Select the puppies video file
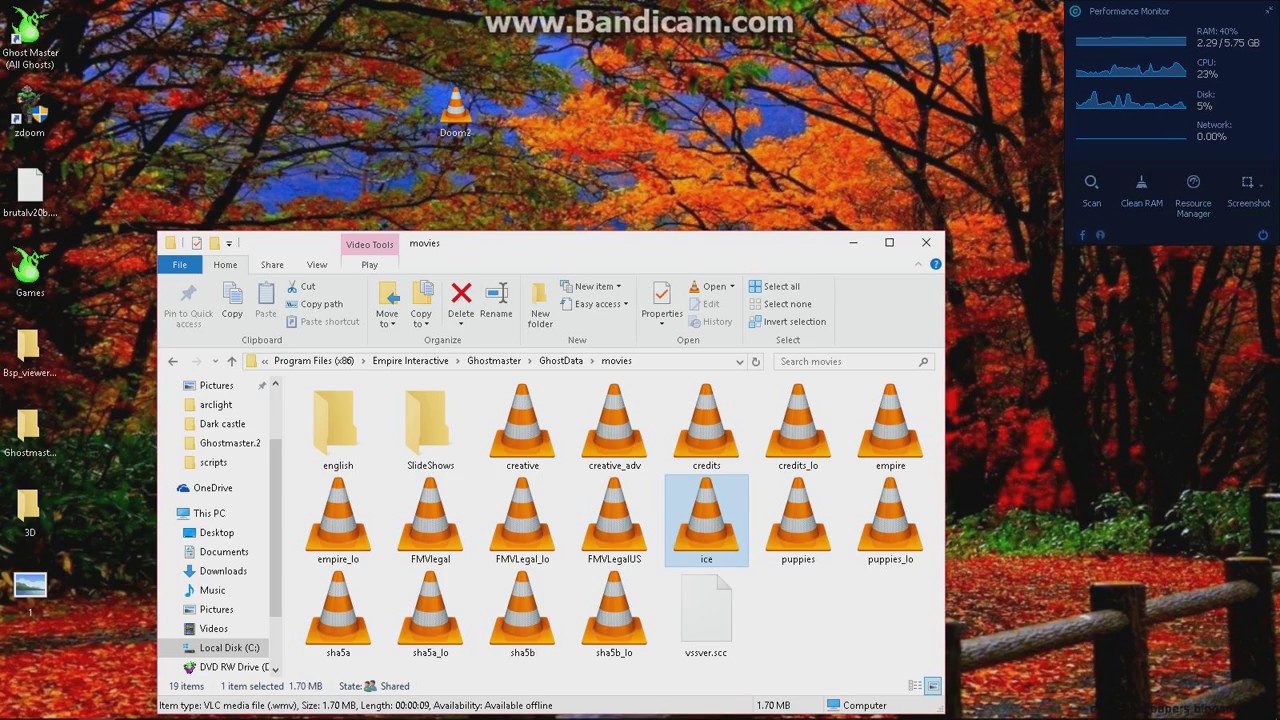This screenshot has width=1280, height=720. [x=798, y=522]
